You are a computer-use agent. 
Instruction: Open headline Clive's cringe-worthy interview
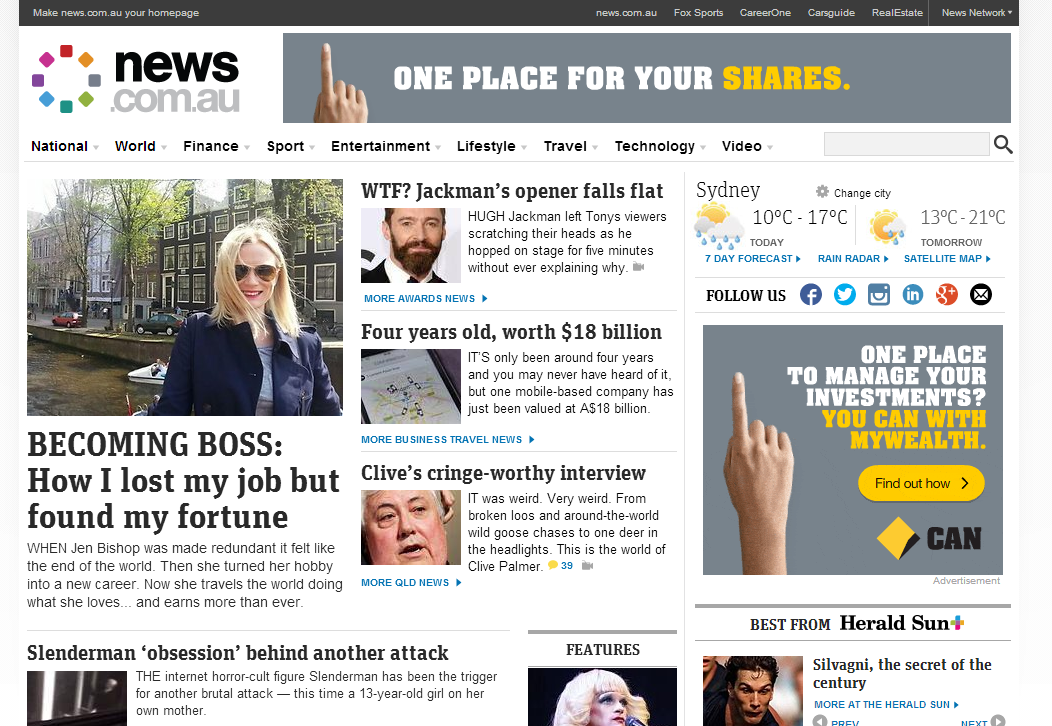(503, 473)
